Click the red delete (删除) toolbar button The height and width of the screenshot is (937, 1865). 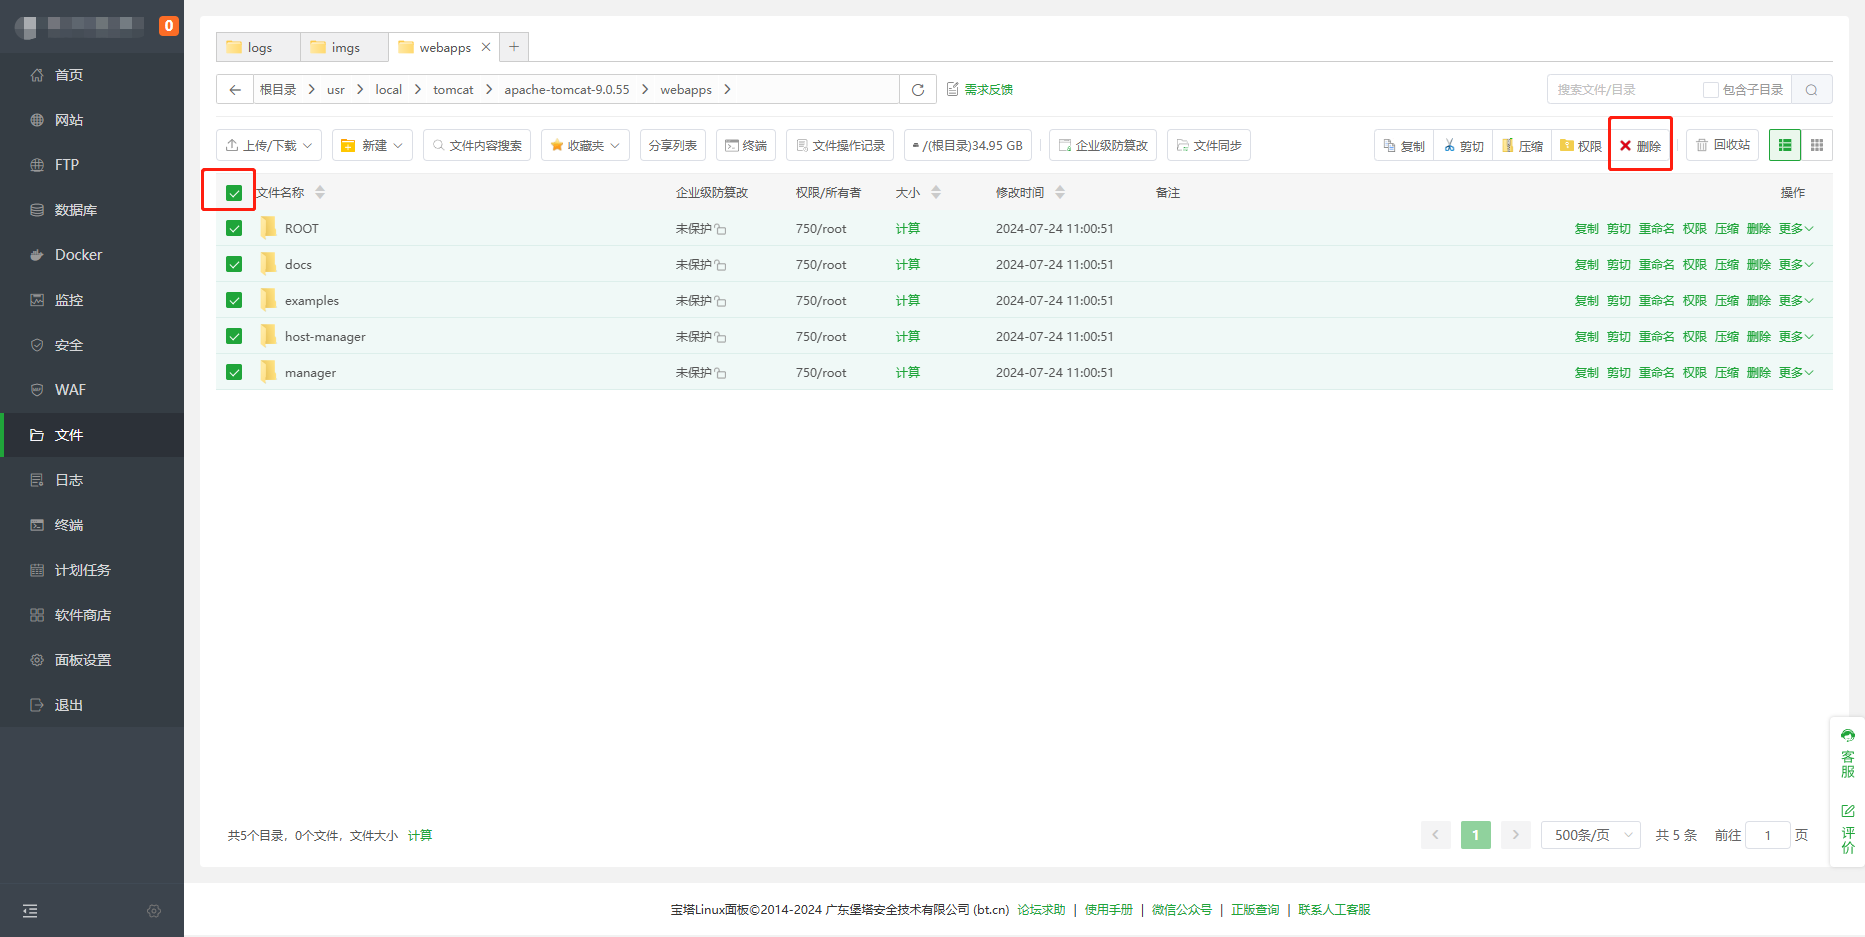pyautogui.click(x=1640, y=146)
